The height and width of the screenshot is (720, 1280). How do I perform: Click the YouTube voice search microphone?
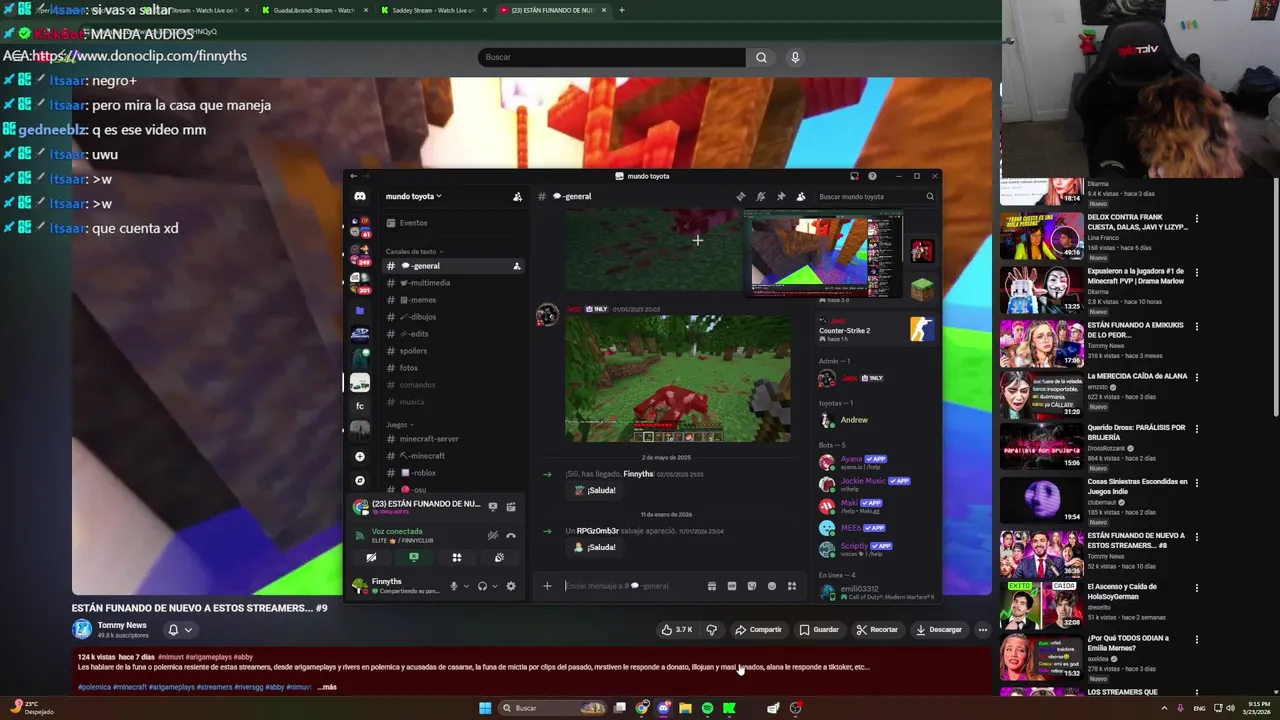pos(795,57)
